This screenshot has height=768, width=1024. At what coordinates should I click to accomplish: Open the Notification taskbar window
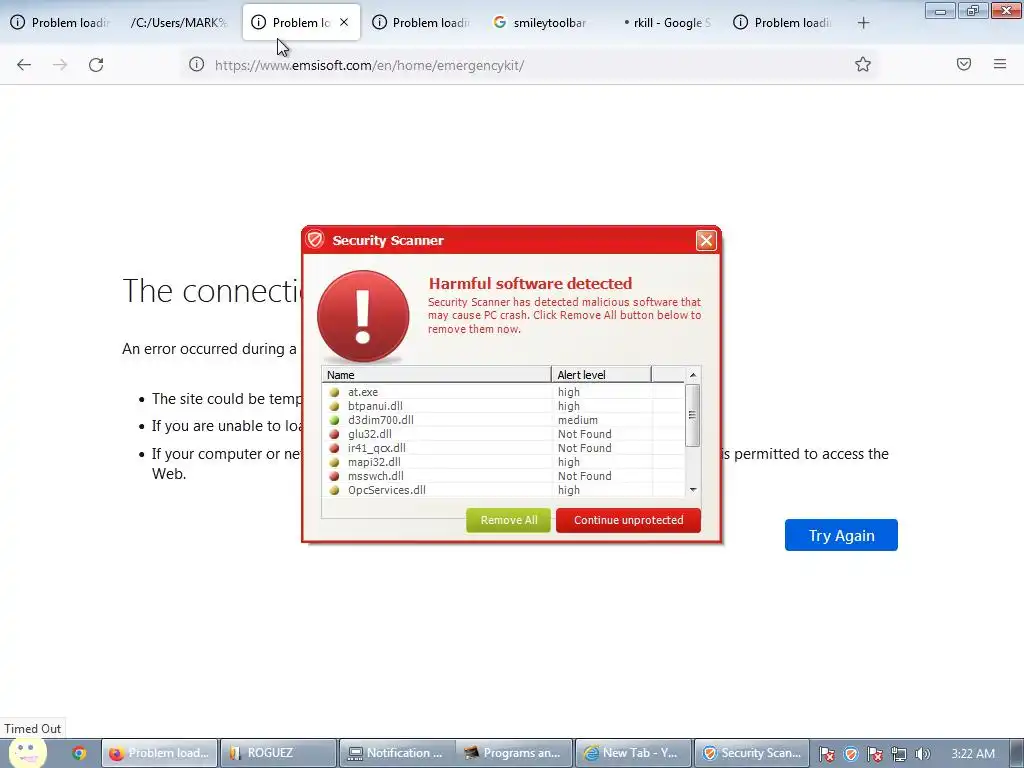(397, 753)
